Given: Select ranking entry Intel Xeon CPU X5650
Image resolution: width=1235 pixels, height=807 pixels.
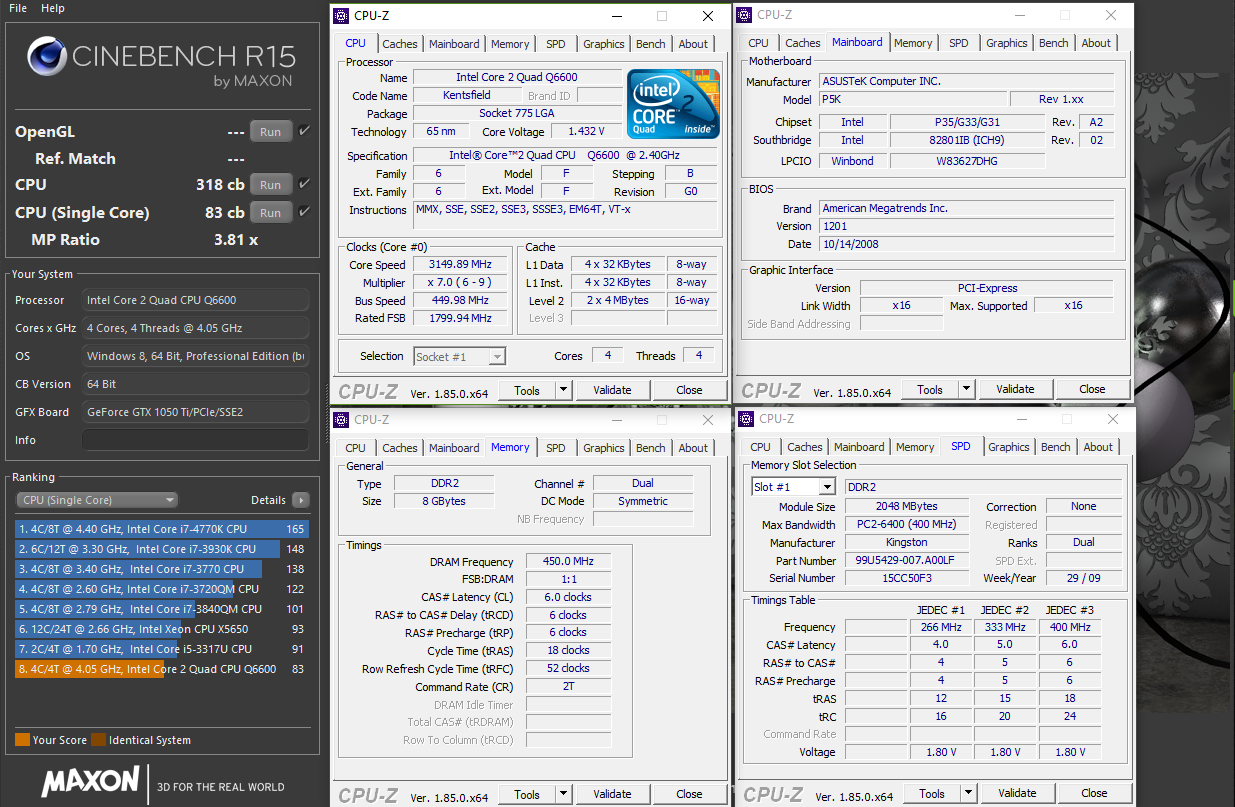Looking at the screenshot, I should tap(162, 629).
